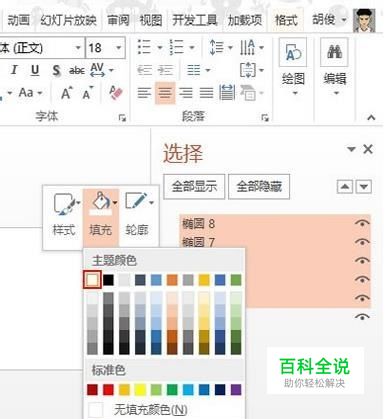Image resolution: width=389 pixels, height=419 pixels.
Task: Toggle eye icon in fourth selection row
Action: (362, 279)
